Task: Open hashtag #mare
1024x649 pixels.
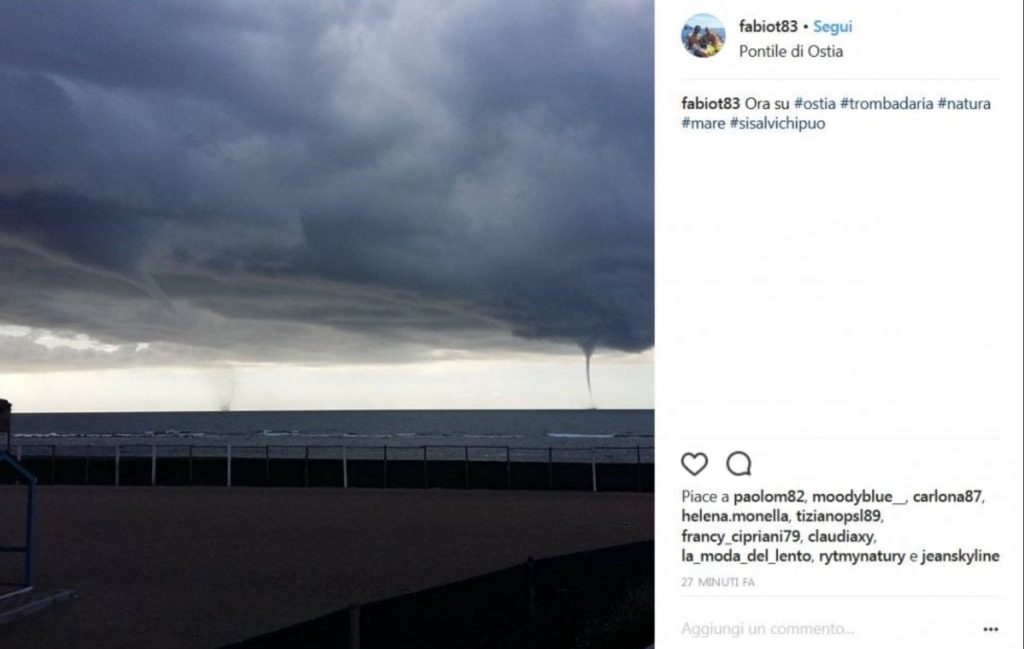Action: coord(703,123)
